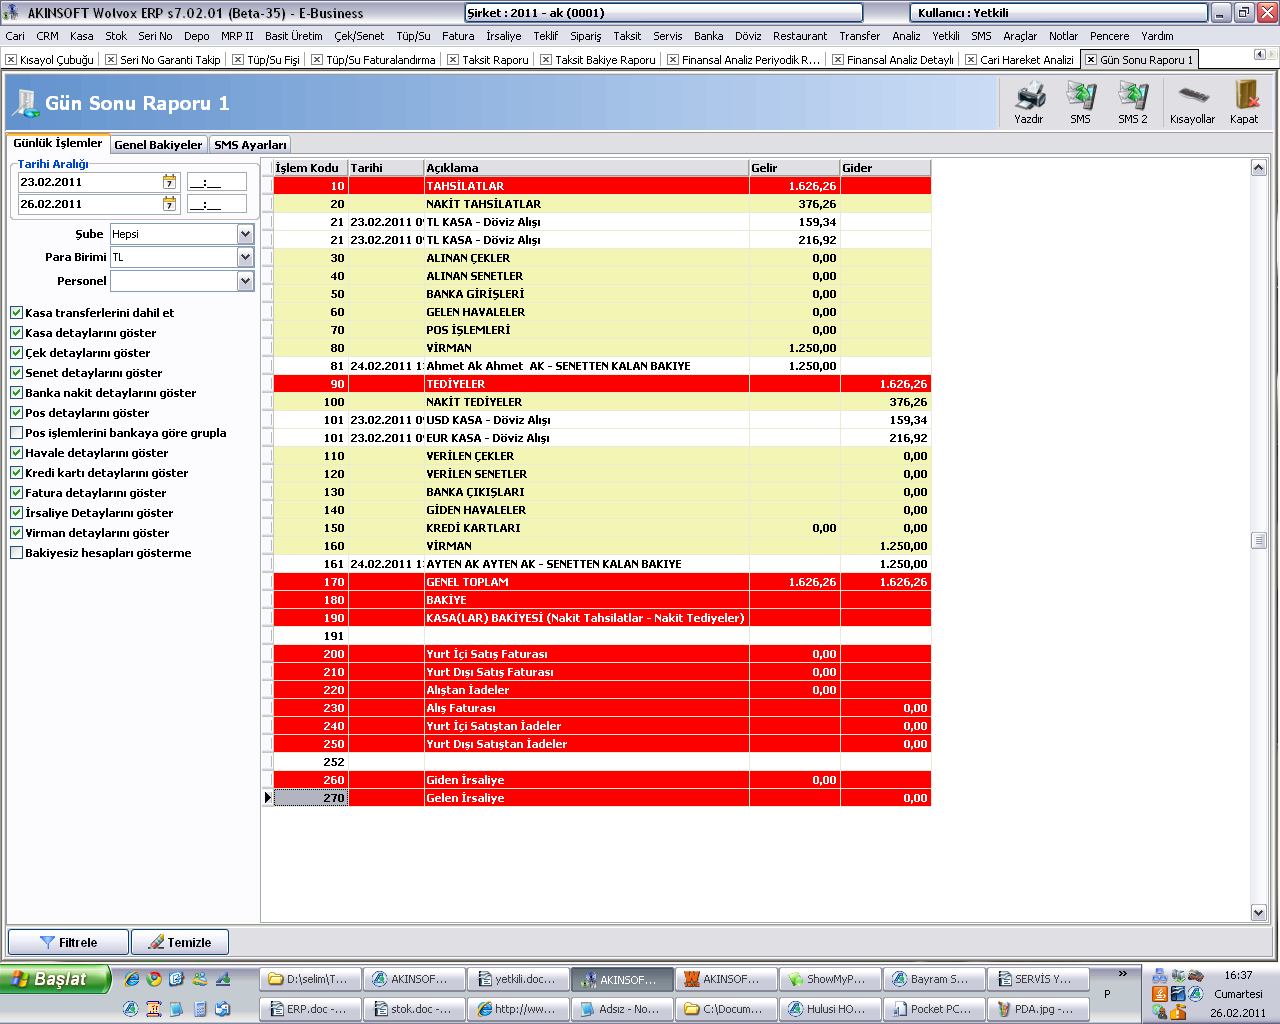Enable Pos işlemlerini bankaya göre grupla

point(16,433)
